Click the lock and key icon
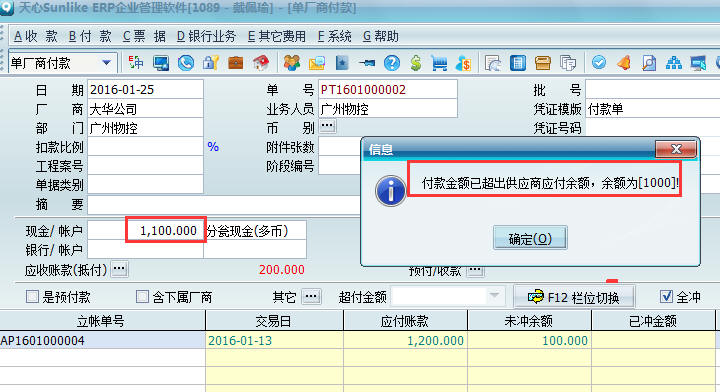The image size is (720, 392). 211,63
